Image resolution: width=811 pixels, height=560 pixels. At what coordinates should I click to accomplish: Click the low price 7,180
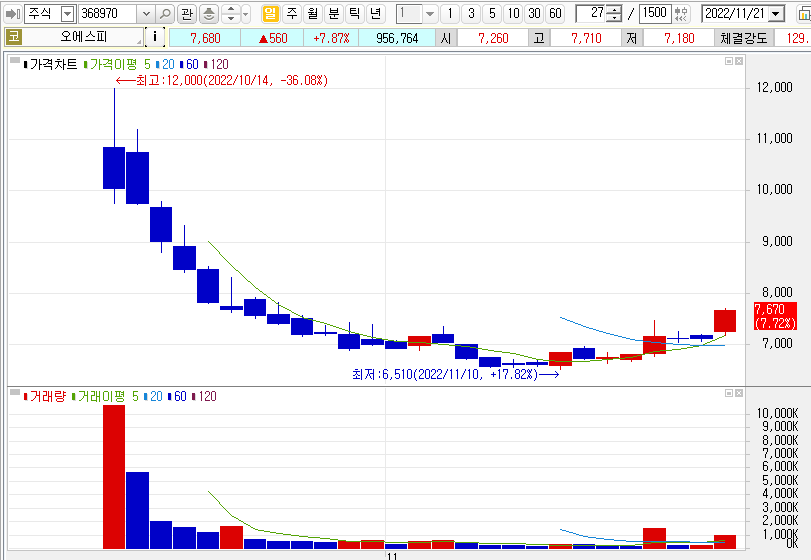coord(679,38)
